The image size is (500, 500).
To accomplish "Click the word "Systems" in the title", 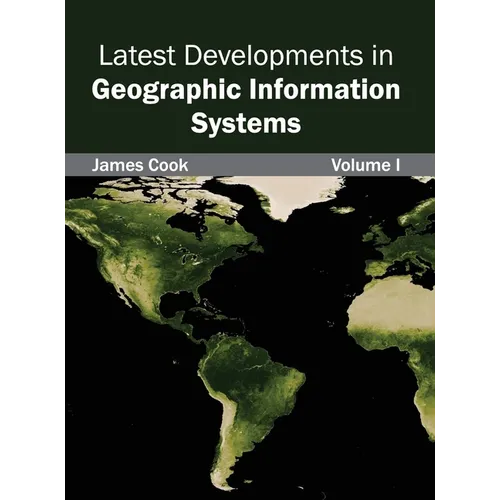I will point(246,124).
